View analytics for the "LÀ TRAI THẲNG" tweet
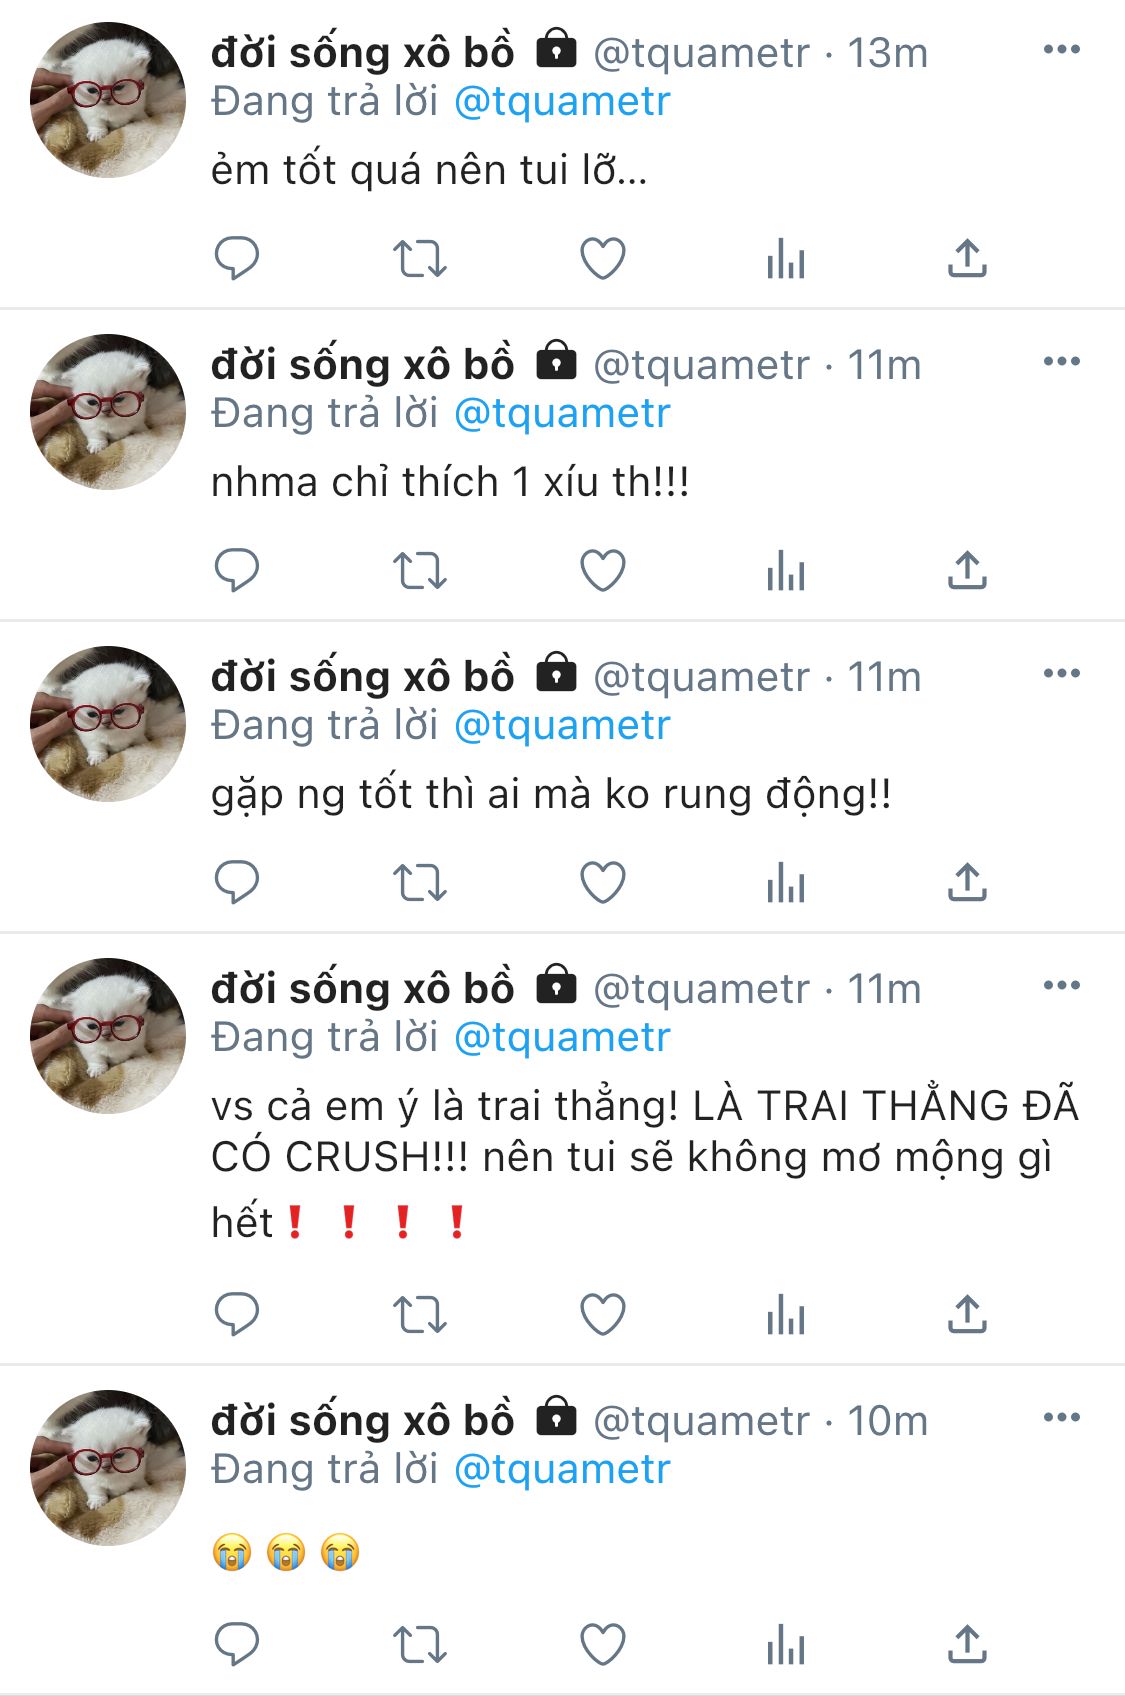The height and width of the screenshot is (1696, 1125). pos(786,1315)
